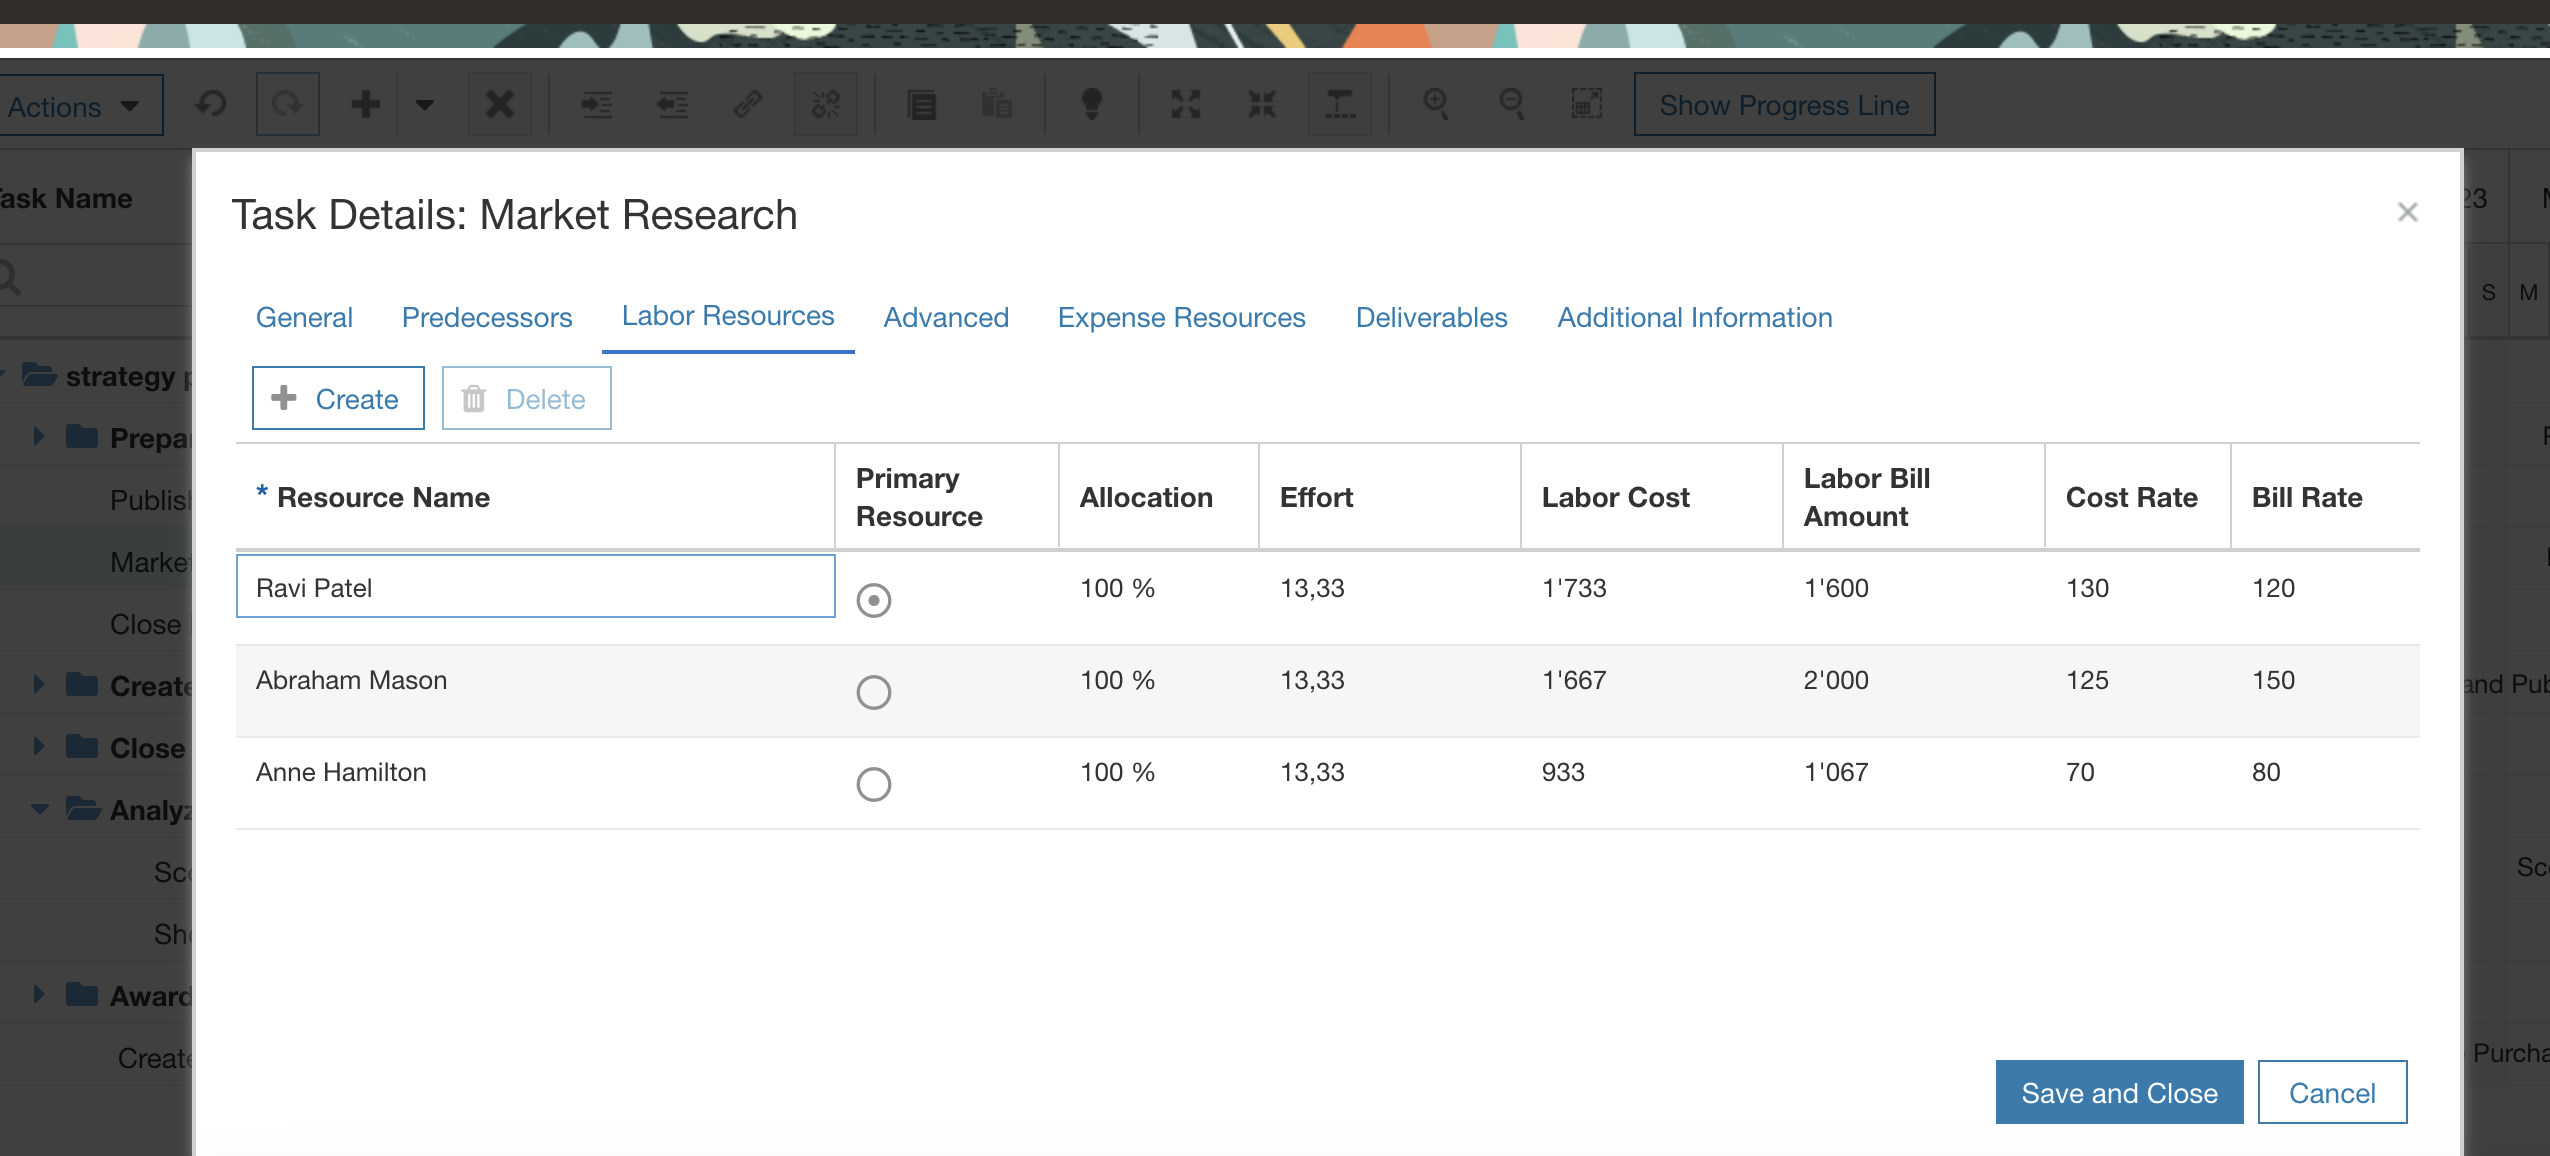Screen dimensions: 2550x1156
Task: Switch to the Expense Resources tab
Action: point(1181,318)
